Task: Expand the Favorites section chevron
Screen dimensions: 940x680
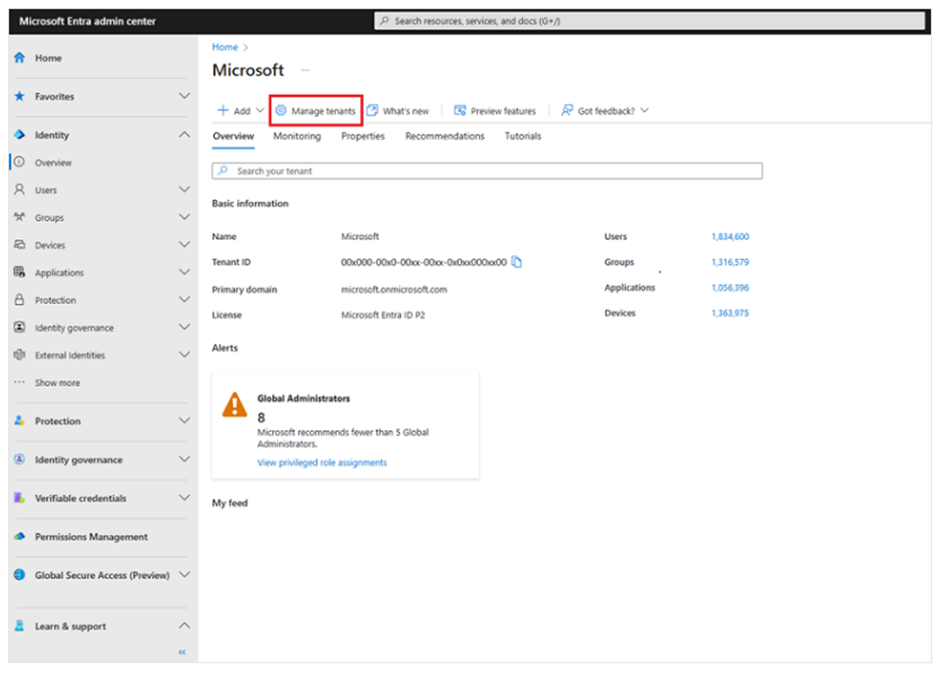Action: 185,96
